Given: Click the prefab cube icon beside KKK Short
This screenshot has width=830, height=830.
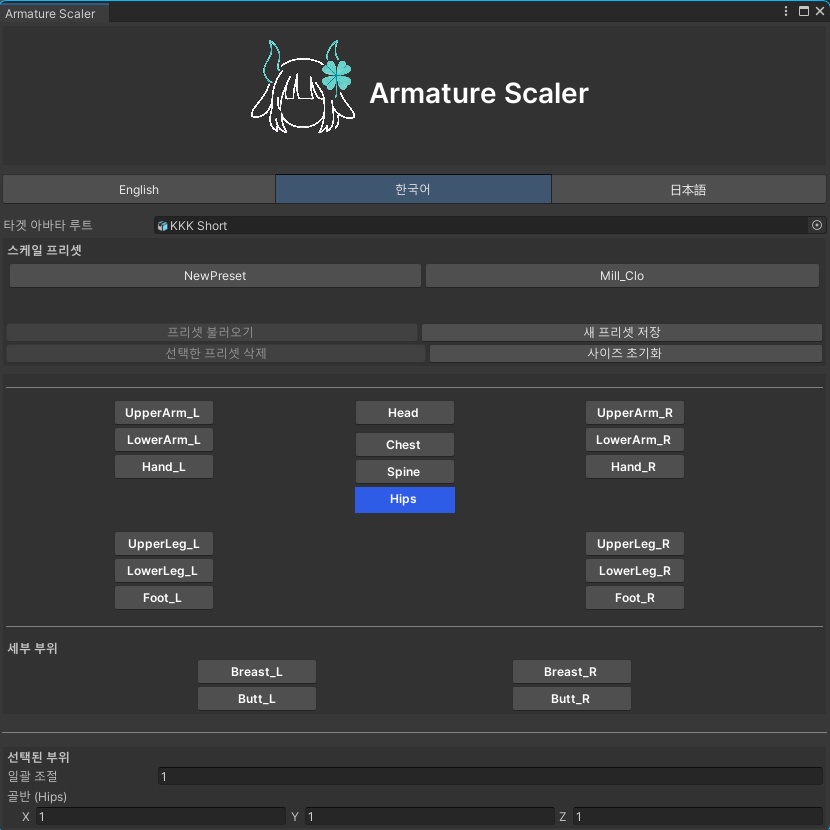Looking at the screenshot, I should coord(161,225).
